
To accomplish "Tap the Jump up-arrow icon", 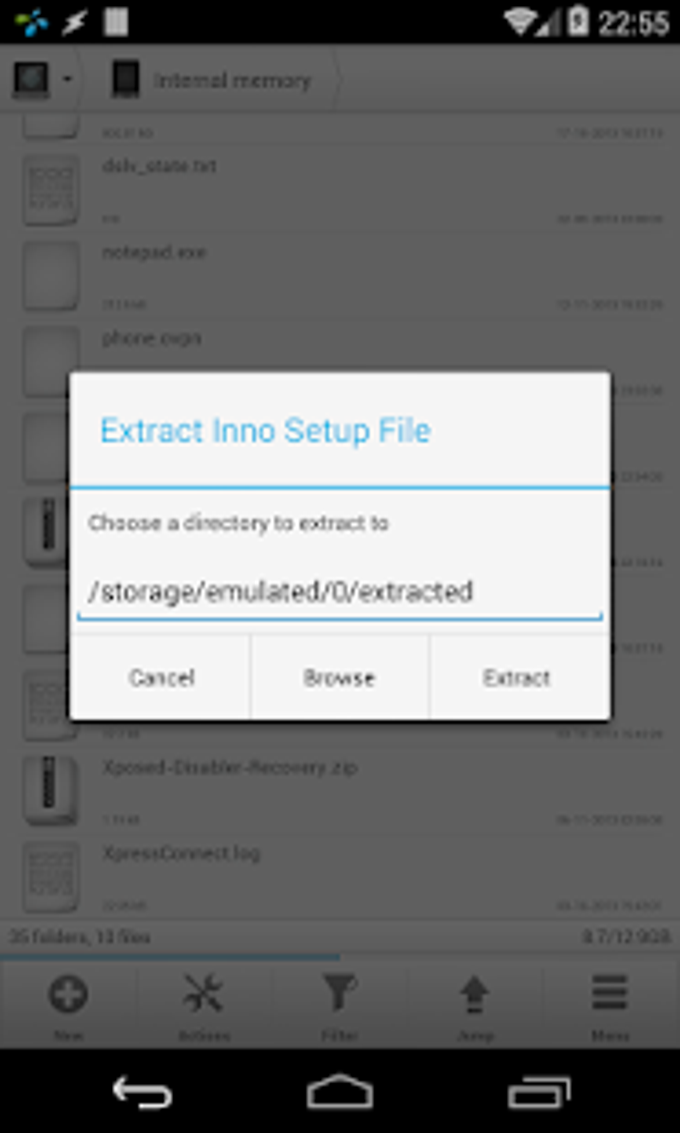I will pos(475,995).
